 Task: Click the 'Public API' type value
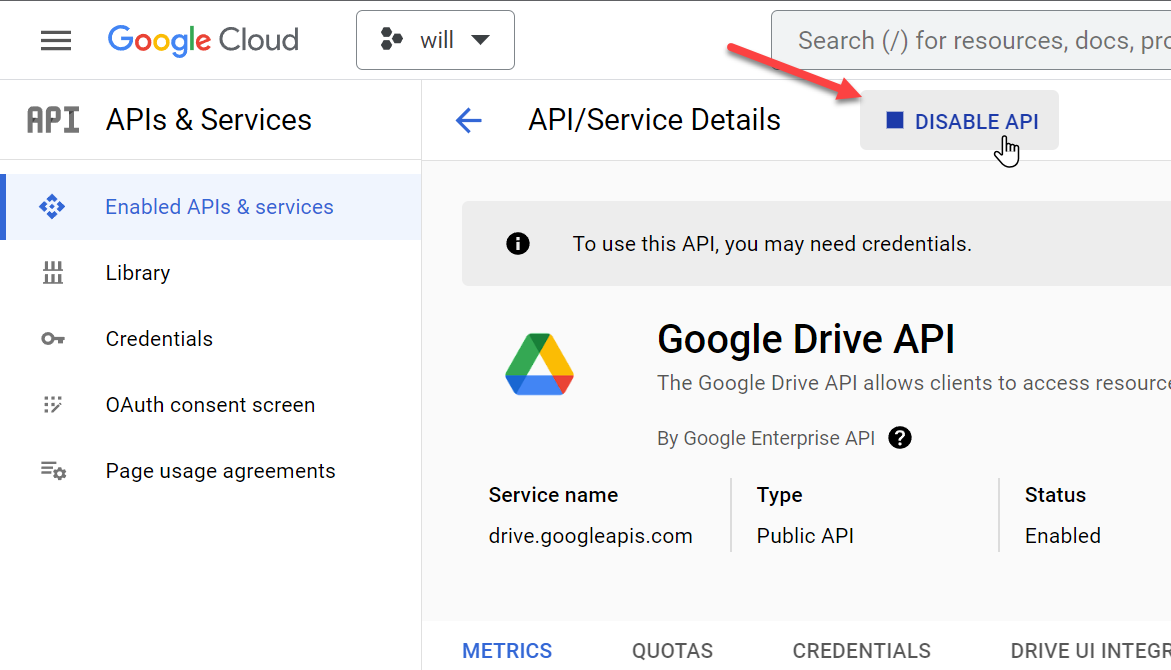(805, 536)
